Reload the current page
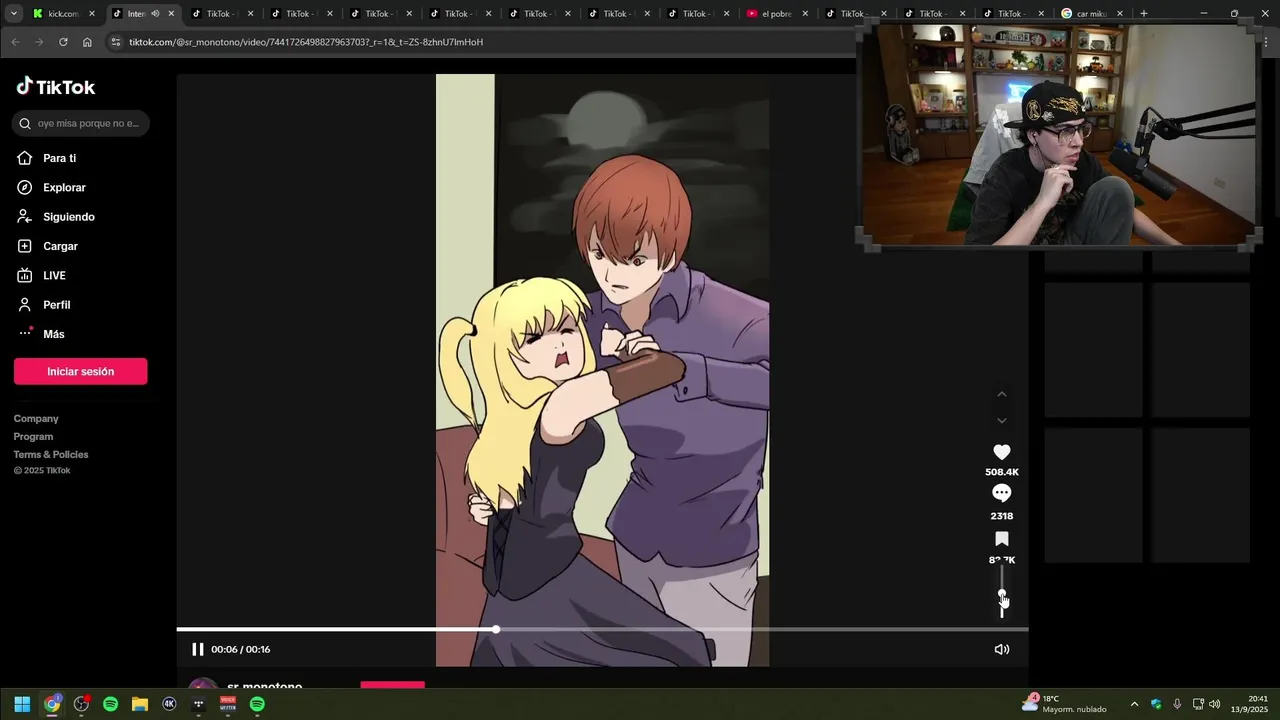Viewport: 1280px width, 720px height. click(x=63, y=42)
